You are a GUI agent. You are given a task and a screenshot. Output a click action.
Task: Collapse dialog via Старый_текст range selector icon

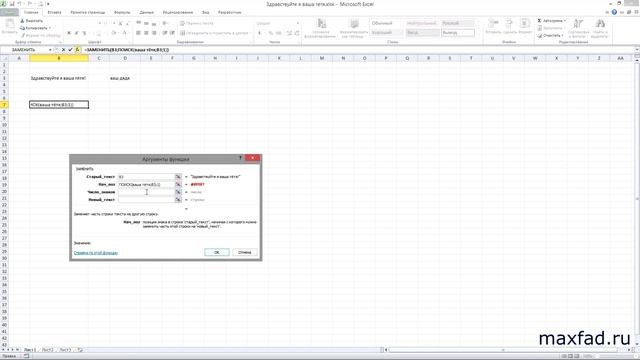[x=178, y=177]
